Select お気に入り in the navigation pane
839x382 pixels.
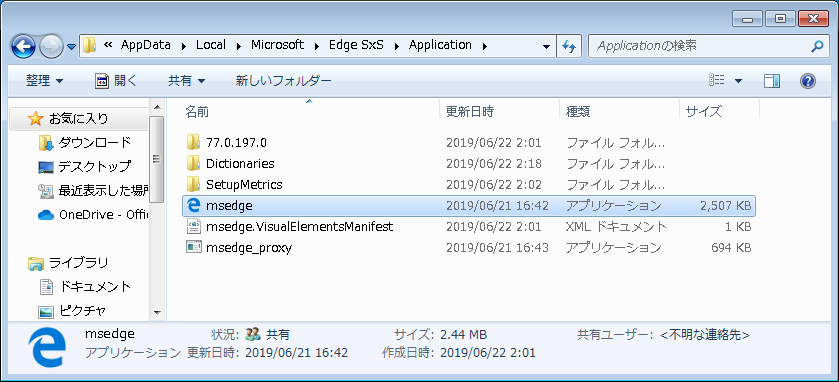pos(79,119)
